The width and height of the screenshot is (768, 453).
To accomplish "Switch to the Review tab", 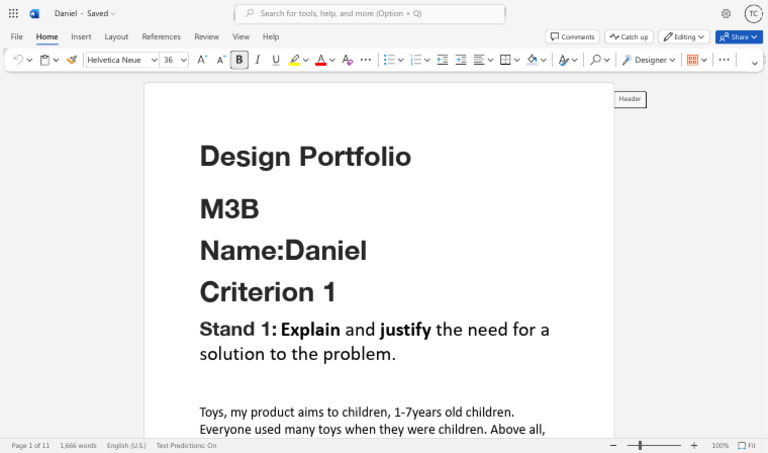I will pyautogui.click(x=206, y=37).
